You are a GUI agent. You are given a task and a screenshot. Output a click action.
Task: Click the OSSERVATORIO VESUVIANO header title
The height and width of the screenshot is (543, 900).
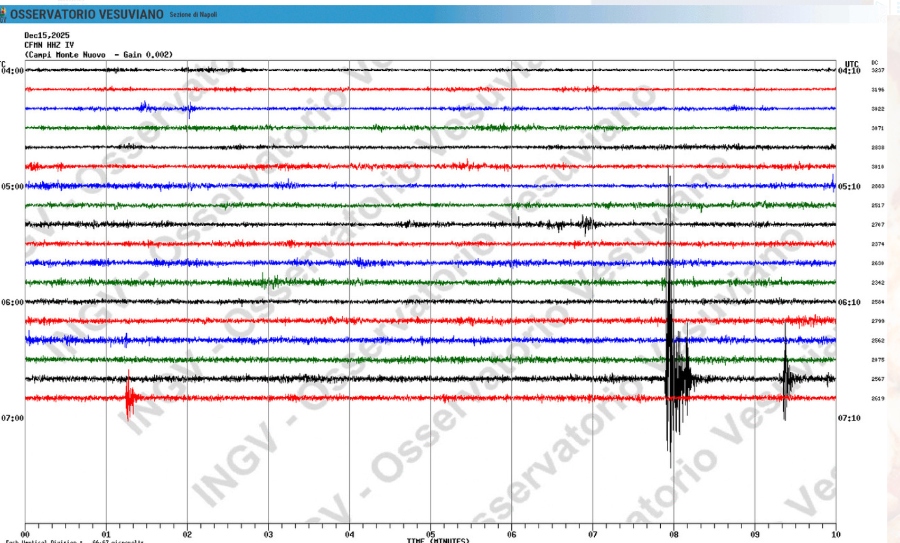click(87, 15)
